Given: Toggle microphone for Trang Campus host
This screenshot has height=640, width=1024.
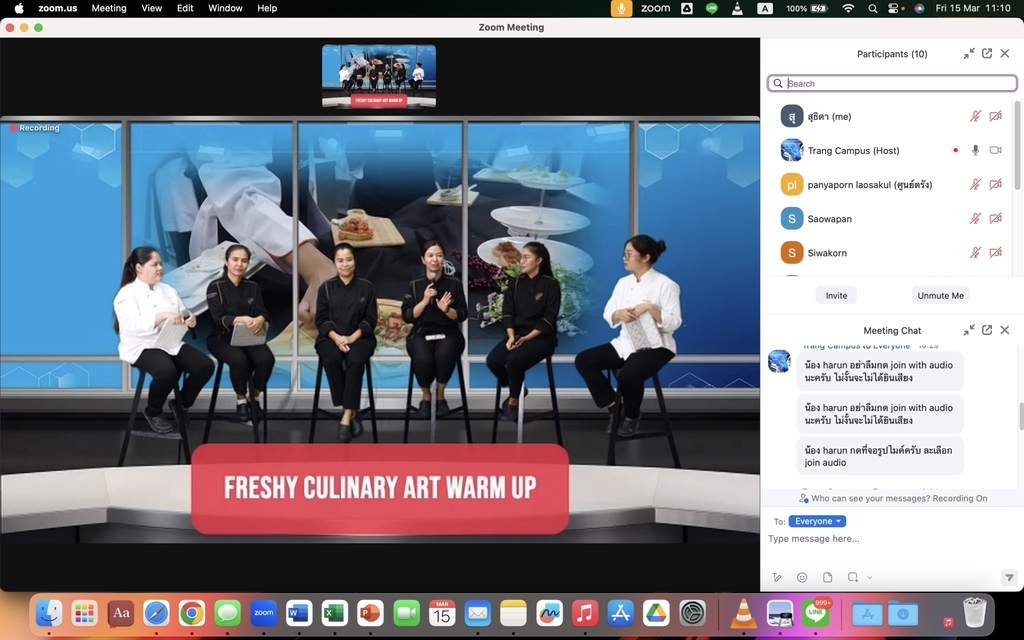Looking at the screenshot, I should pos(975,150).
